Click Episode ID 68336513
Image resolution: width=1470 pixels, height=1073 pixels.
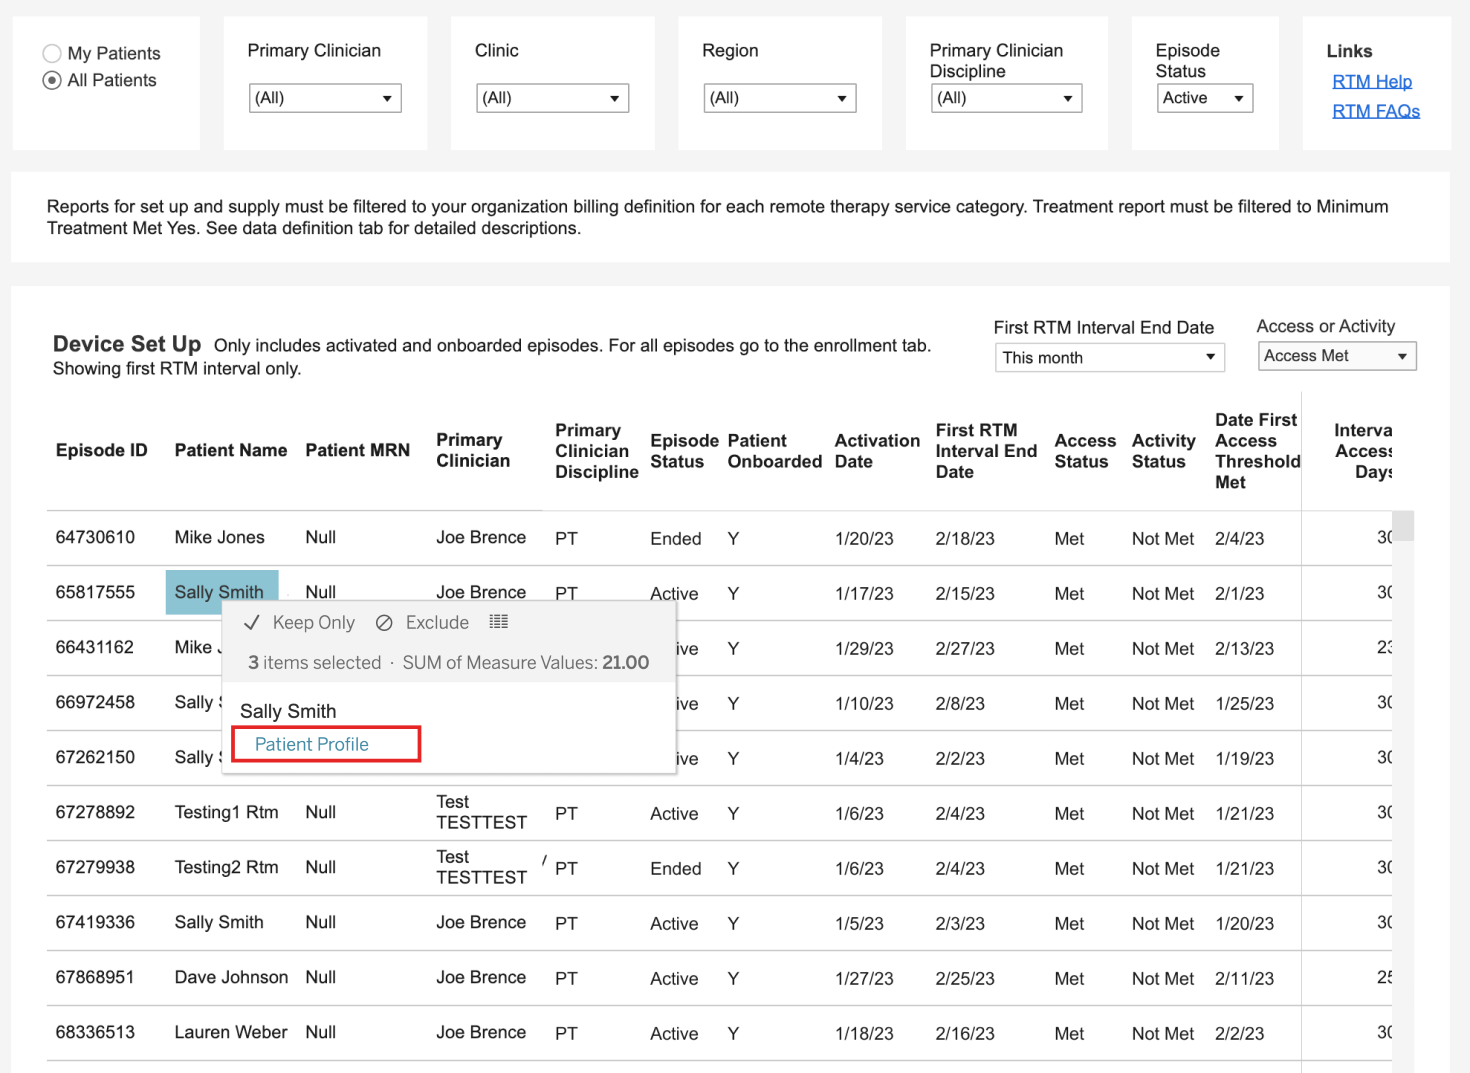click(x=95, y=1032)
